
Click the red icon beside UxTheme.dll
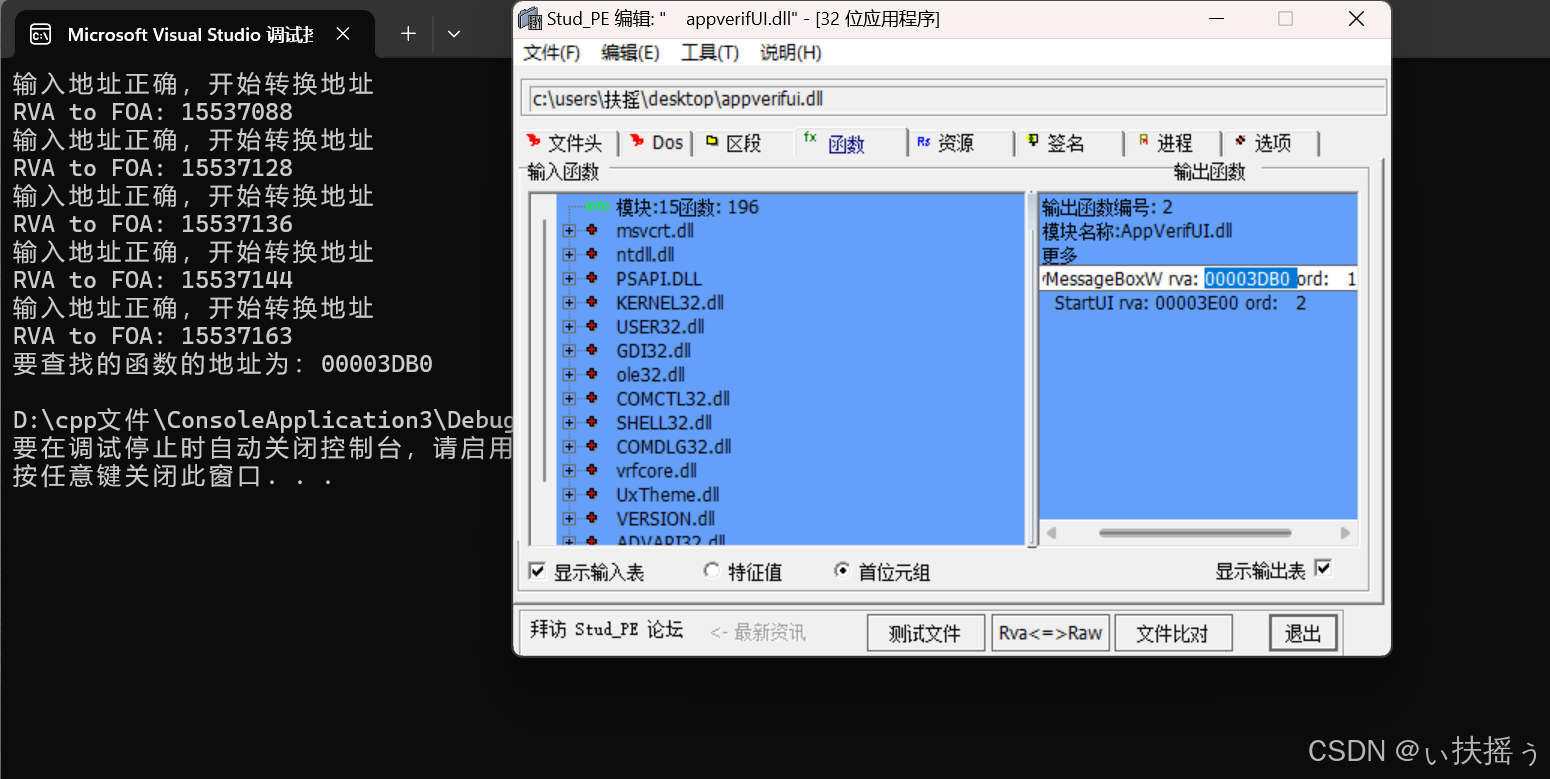click(592, 495)
